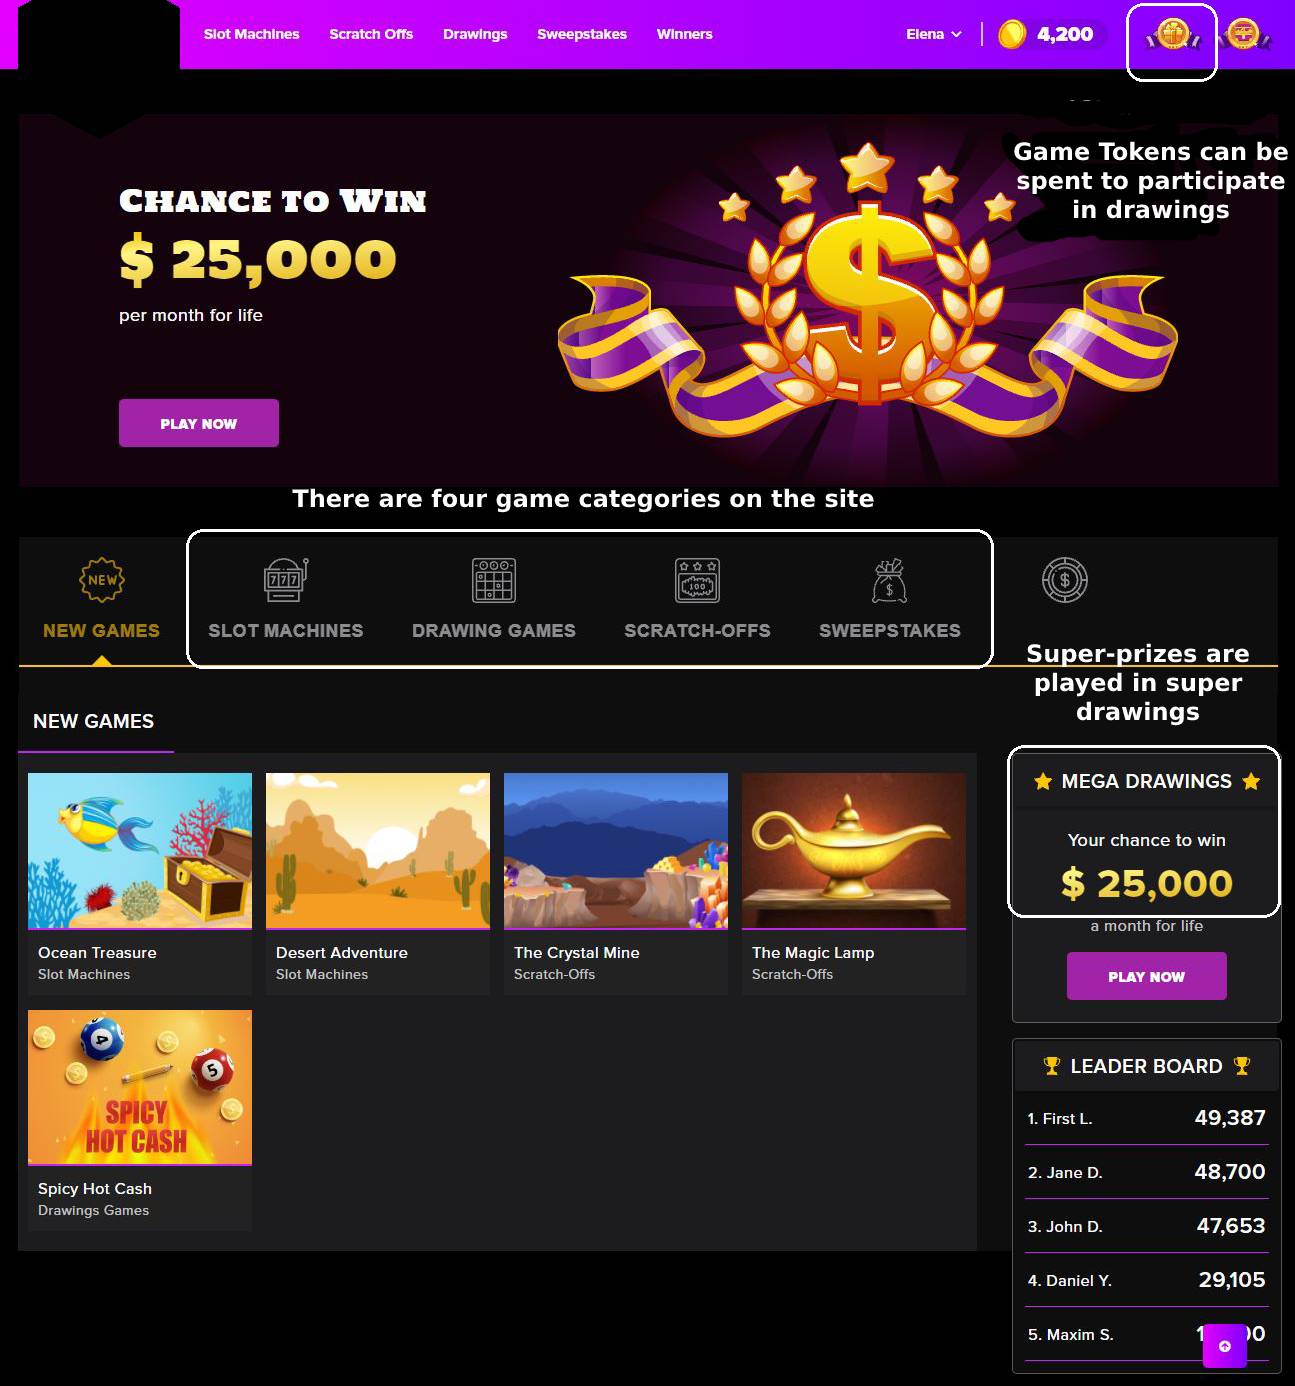Select the New Games category icon

pos(101,580)
